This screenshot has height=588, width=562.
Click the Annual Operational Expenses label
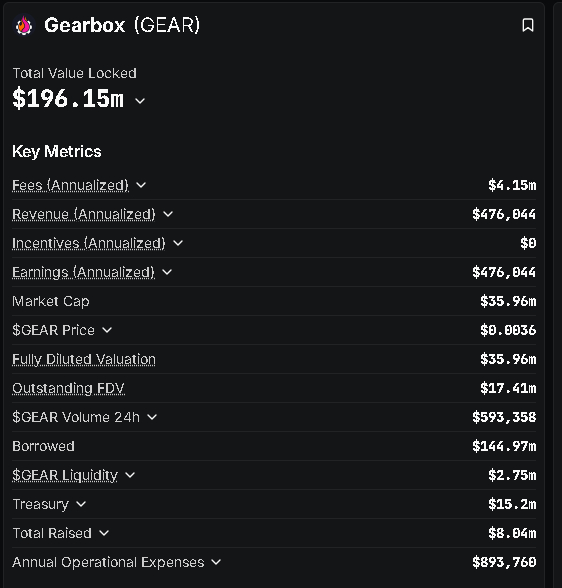click(108, 562)
